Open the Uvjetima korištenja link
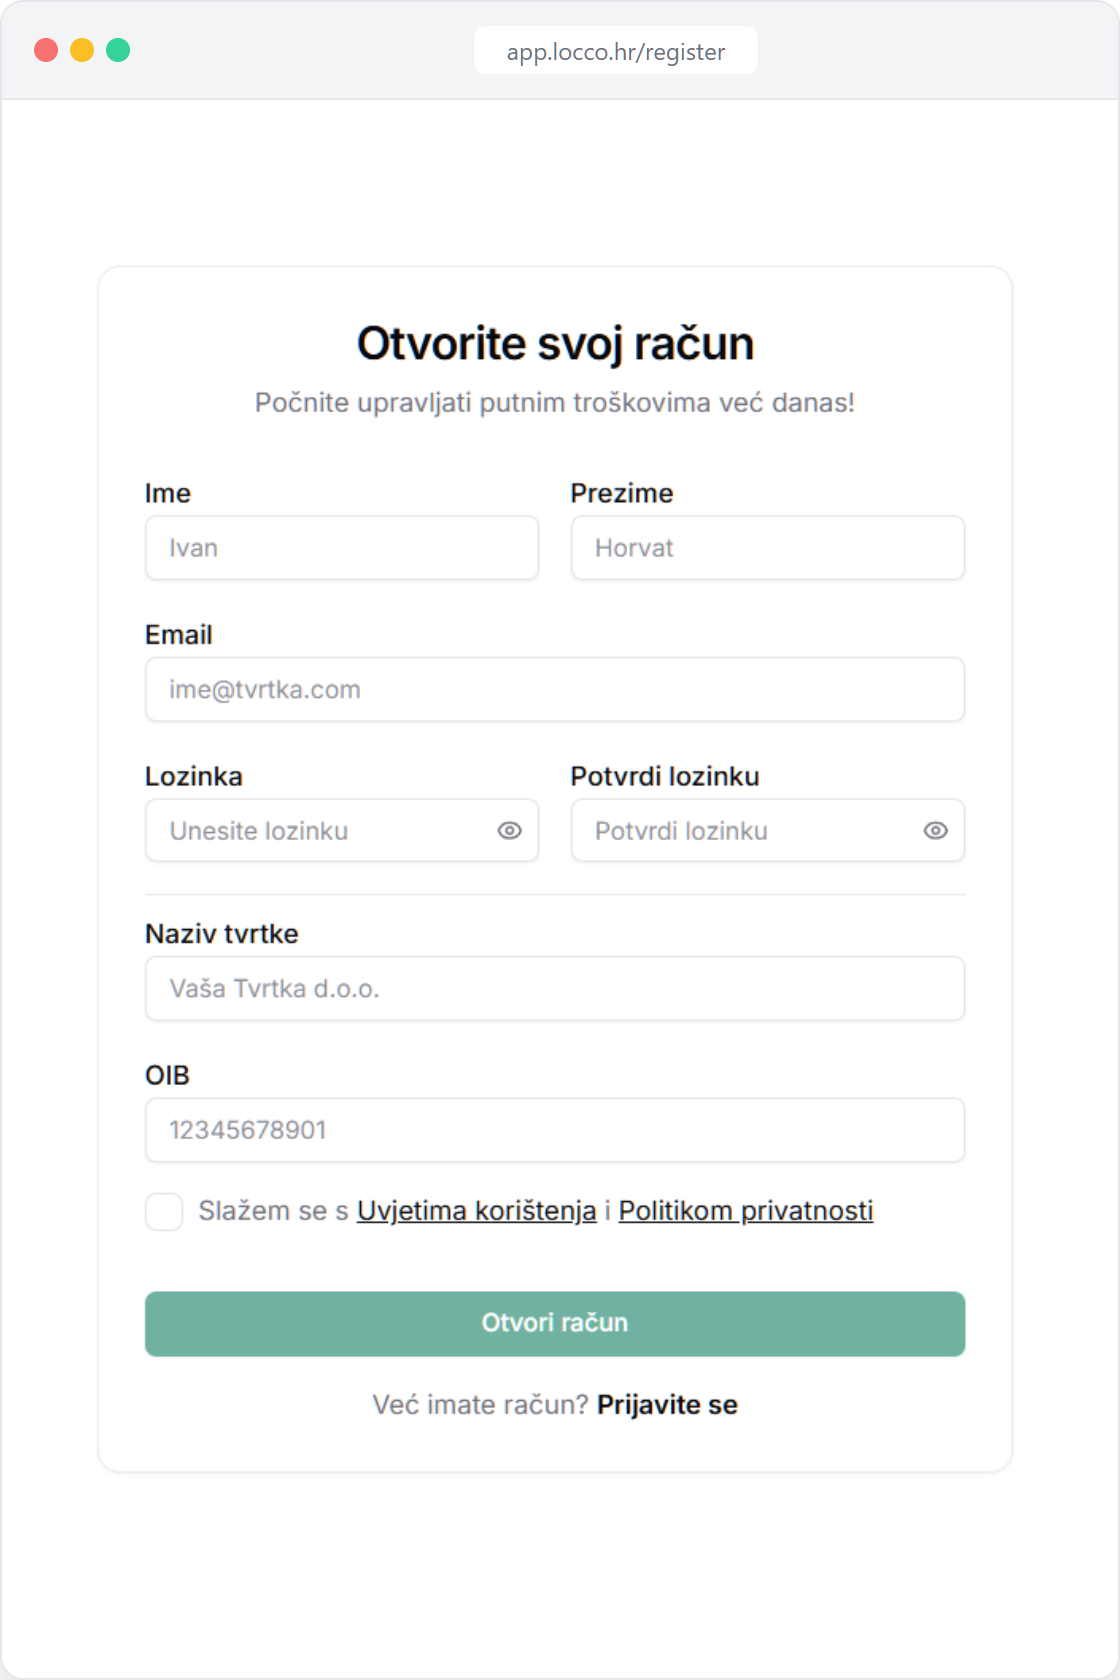The width and height of the screenshot is (1120, 1680). 476,1210
